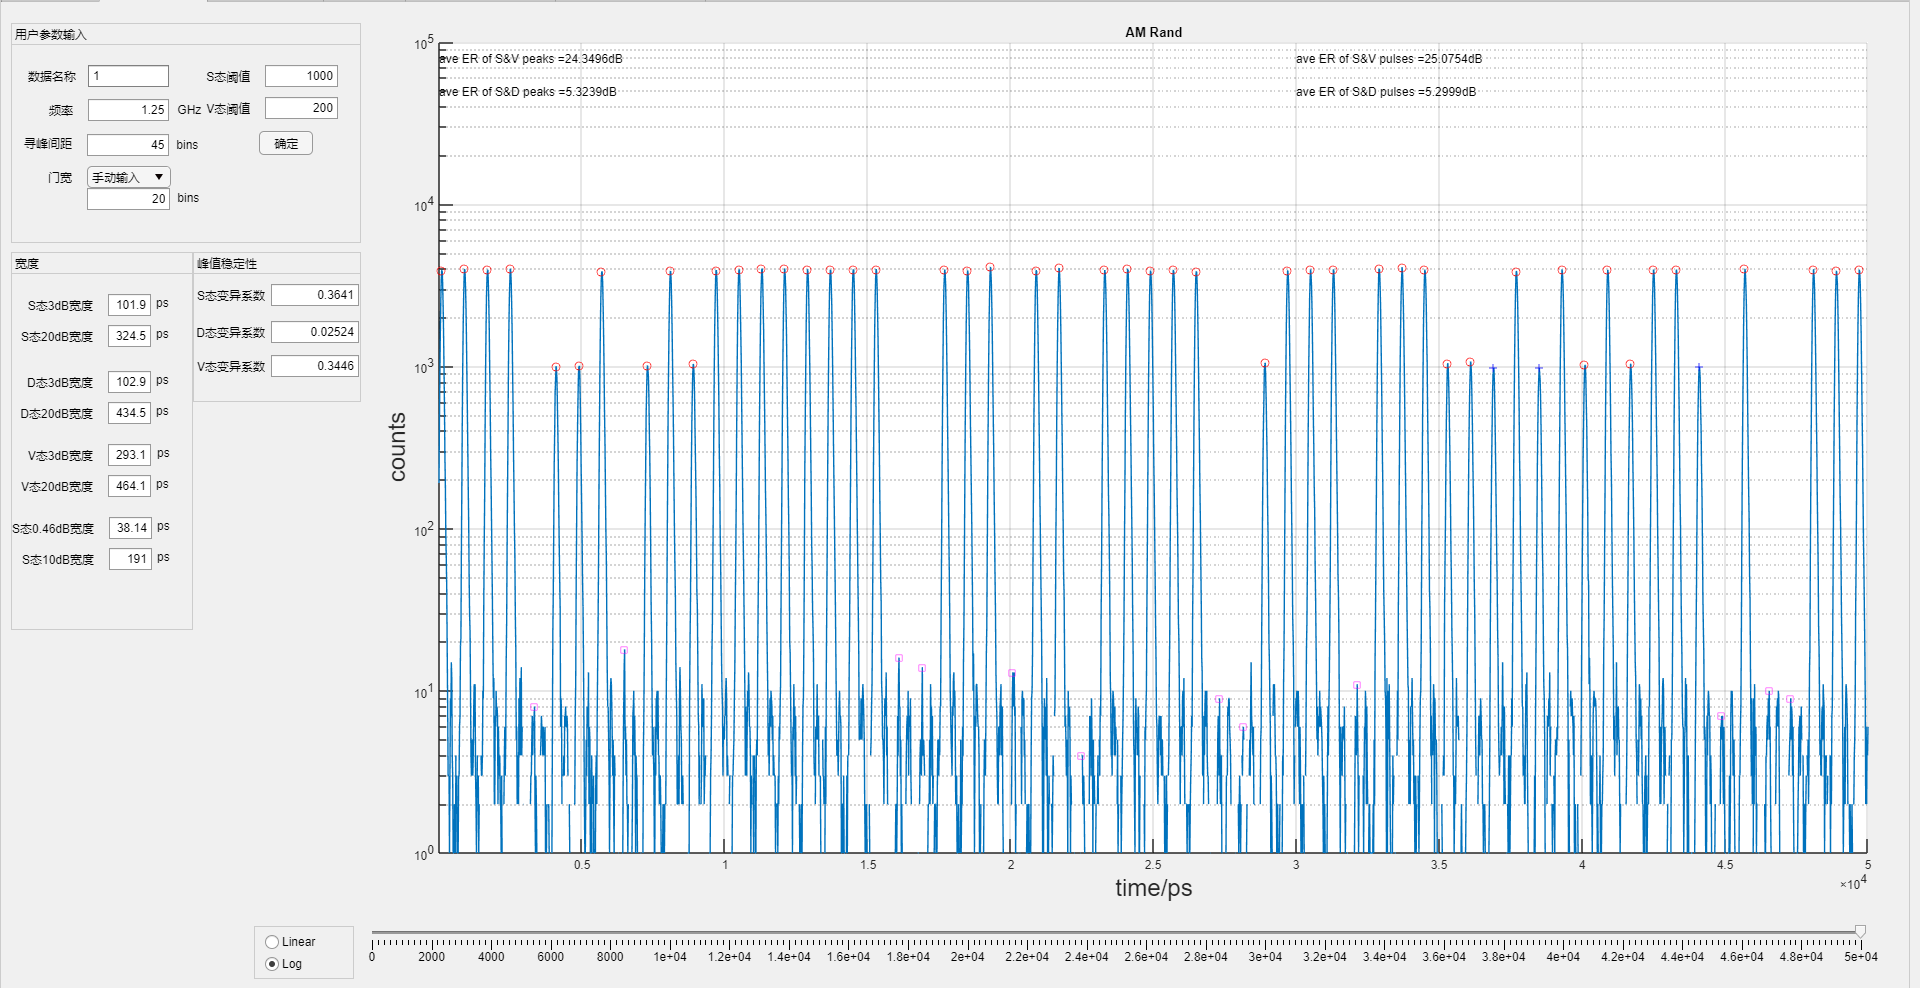Click the time/ps x-axis label

(1154, 888)
